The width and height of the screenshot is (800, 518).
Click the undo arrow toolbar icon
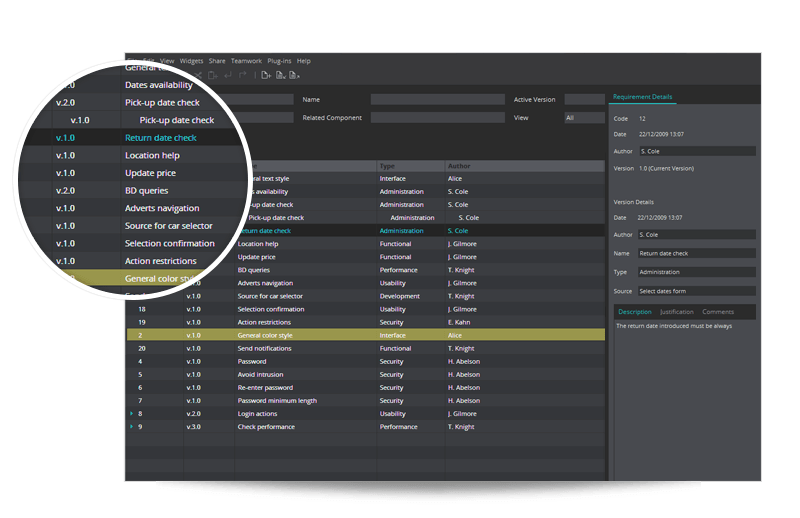point(228,76)
